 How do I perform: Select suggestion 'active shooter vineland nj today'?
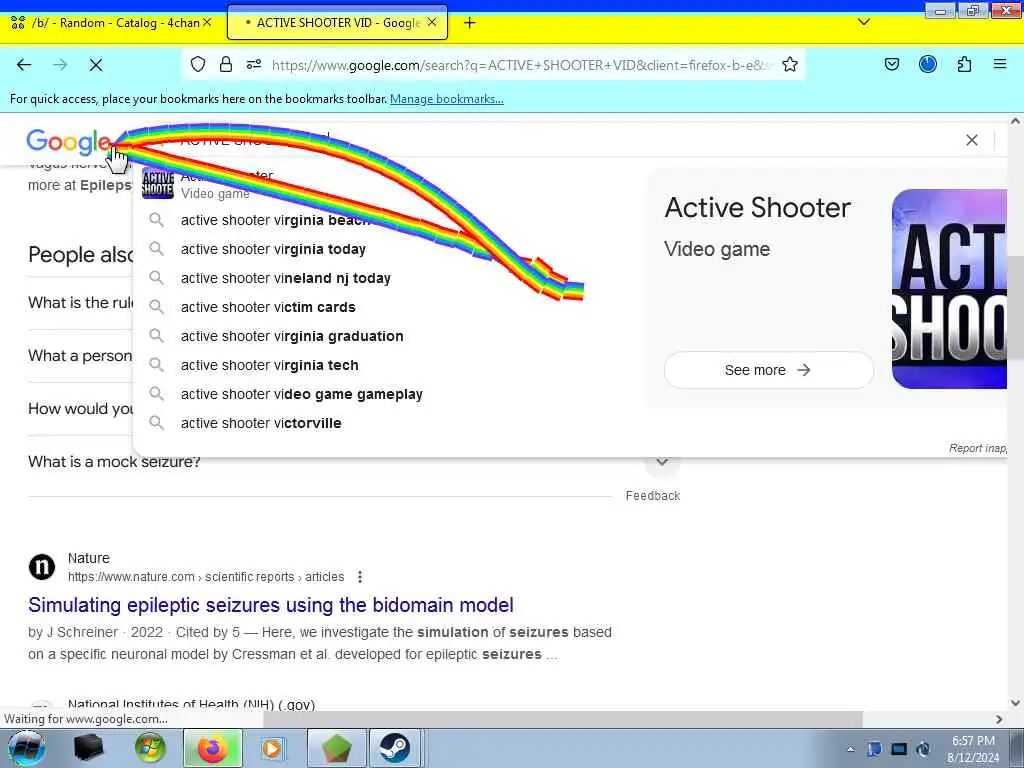[x=285, y=278]
